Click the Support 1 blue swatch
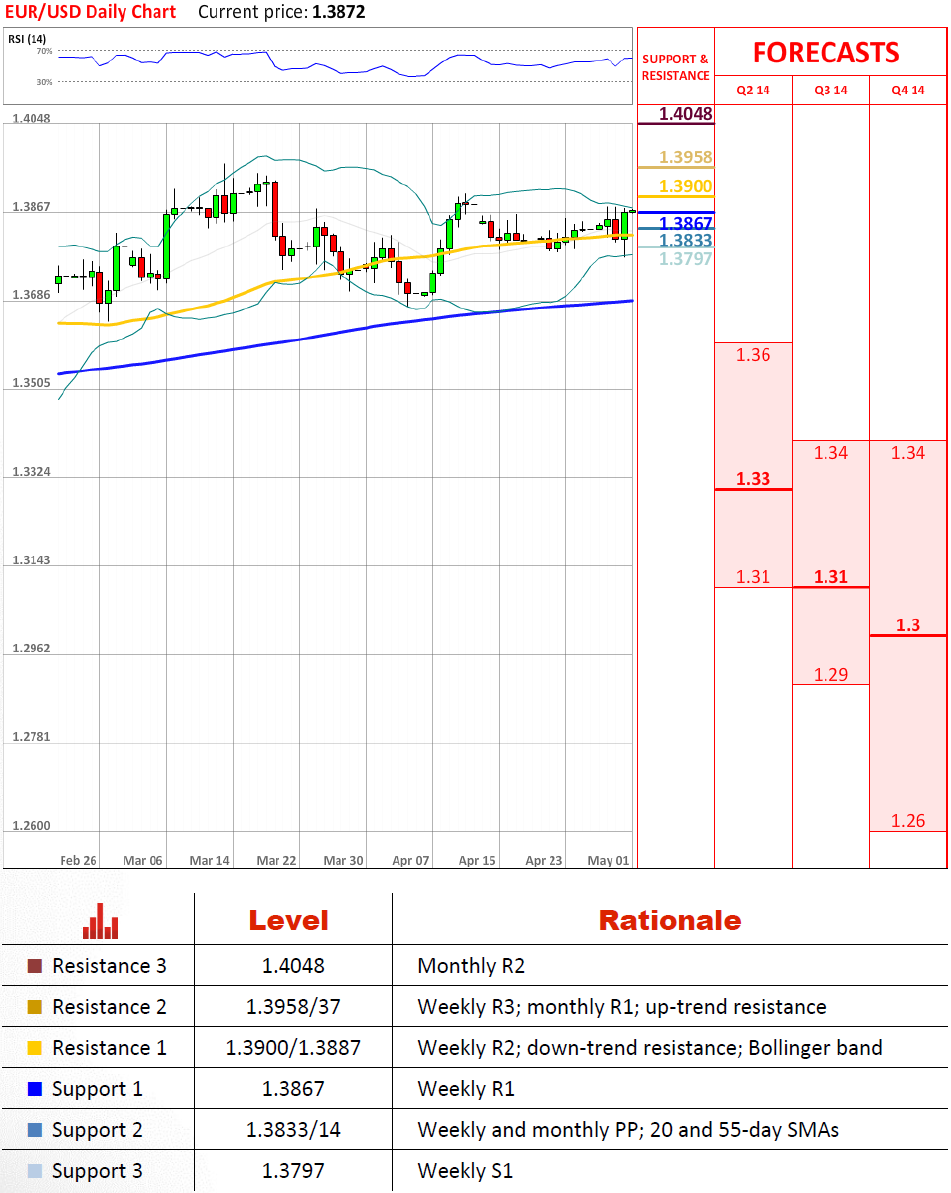951x1193 pixels. pos(35,1089)
